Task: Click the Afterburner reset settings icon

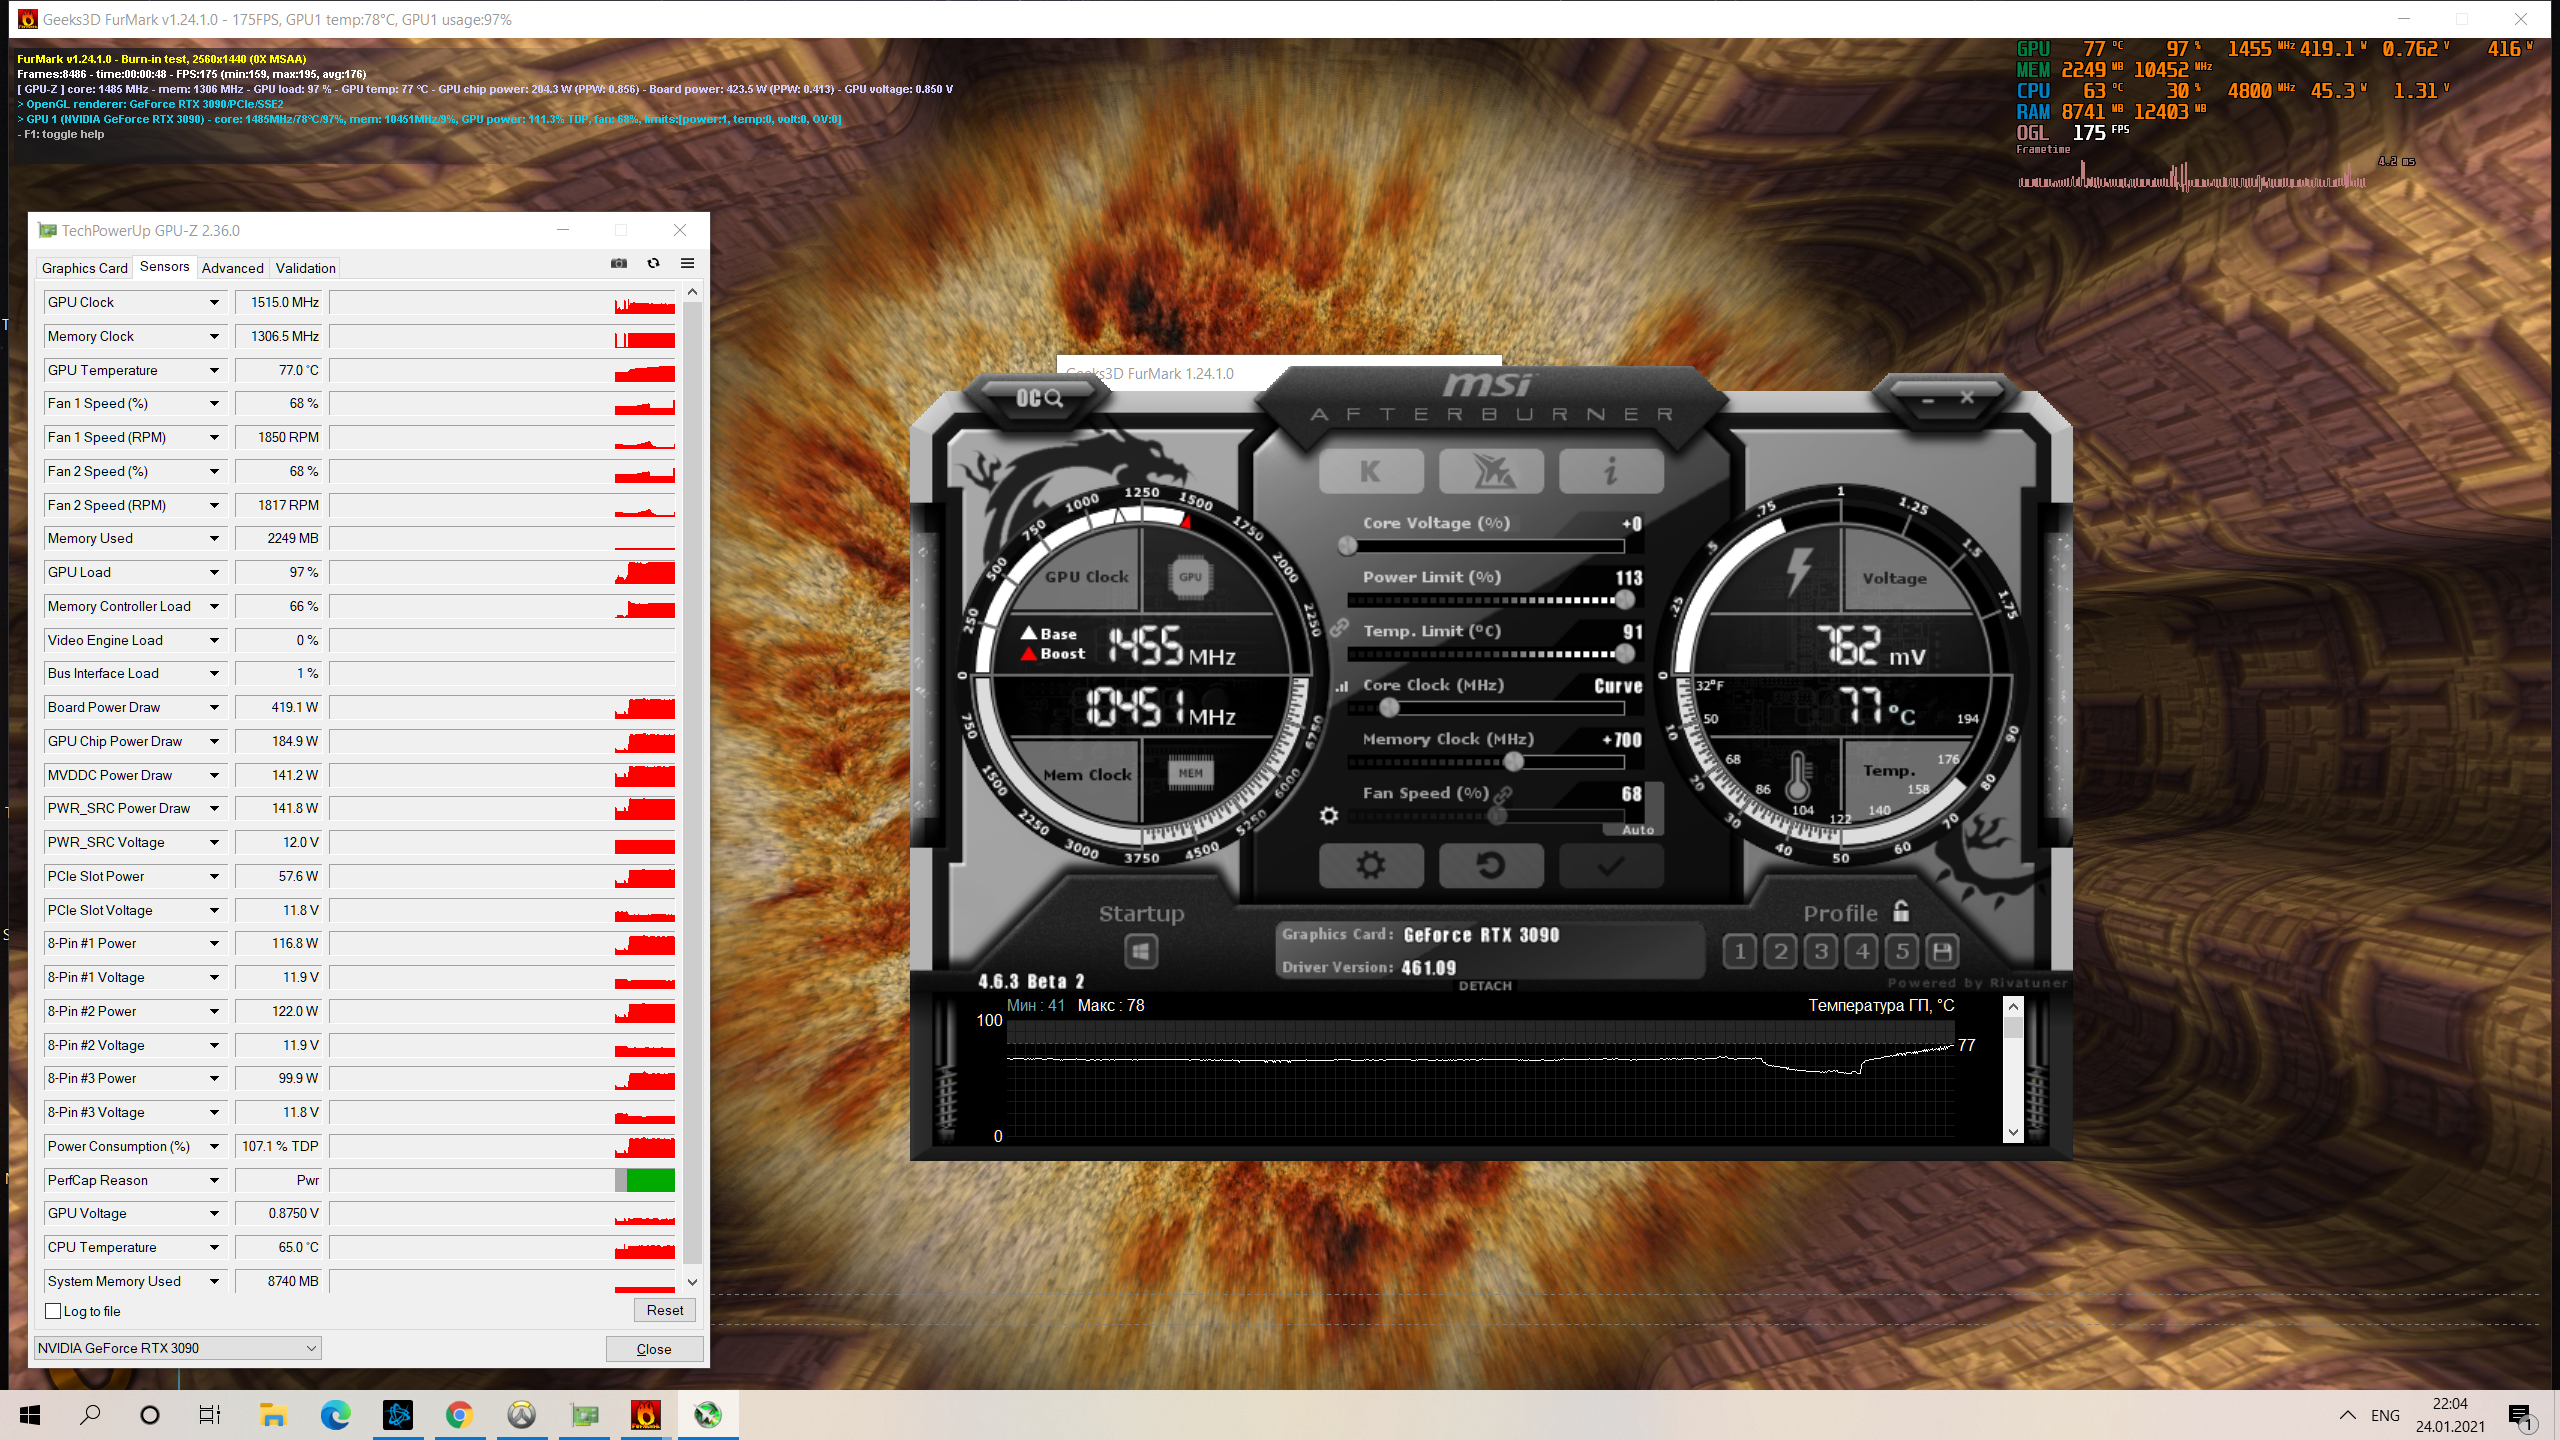Action: coord(1490,865)
